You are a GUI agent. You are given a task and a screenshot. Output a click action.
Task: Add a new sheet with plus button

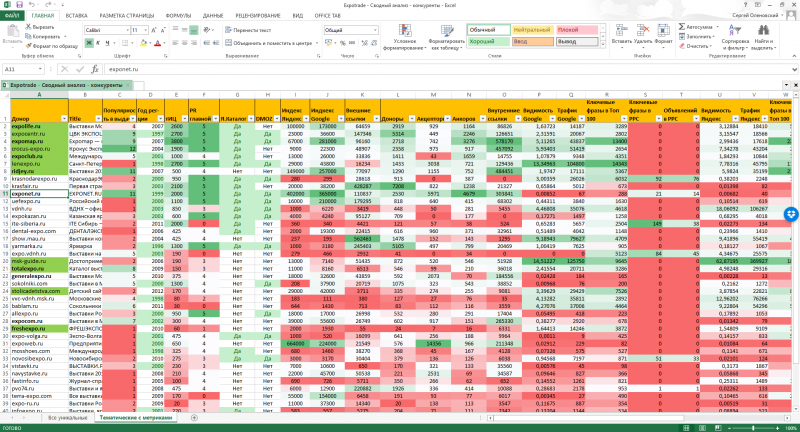click(x=194, y=418)
